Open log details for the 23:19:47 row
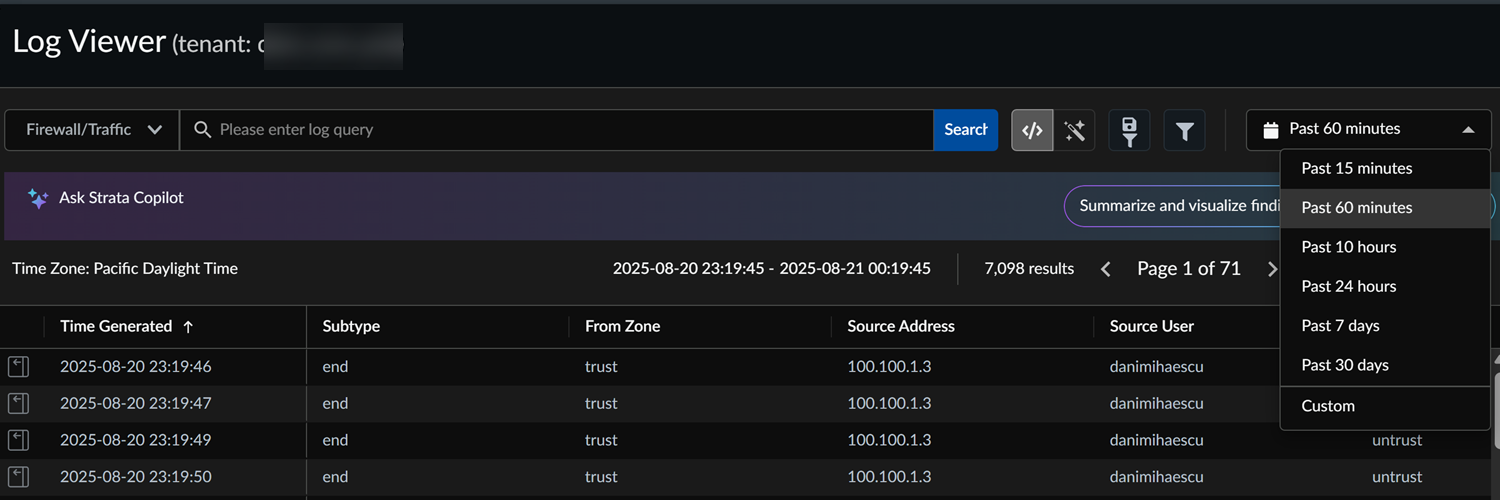The image size is (1500, 500). pyautogui.click(x=18, y=404)
